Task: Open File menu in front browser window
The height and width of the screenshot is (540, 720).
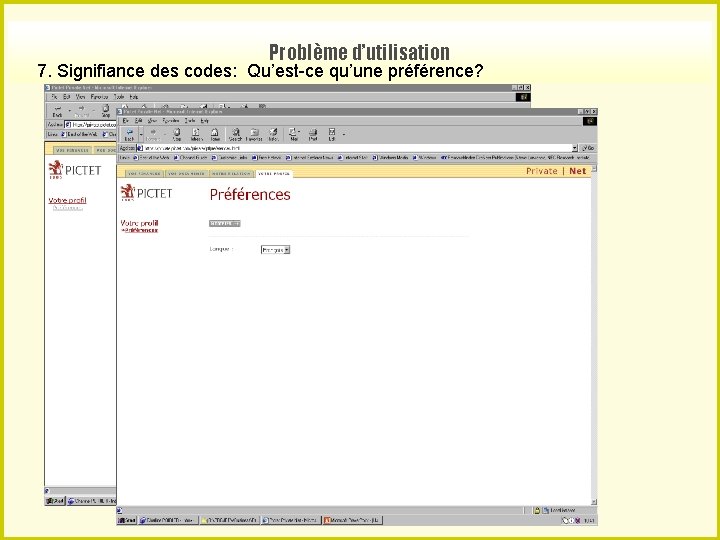Action: click(x=126, y=121)
